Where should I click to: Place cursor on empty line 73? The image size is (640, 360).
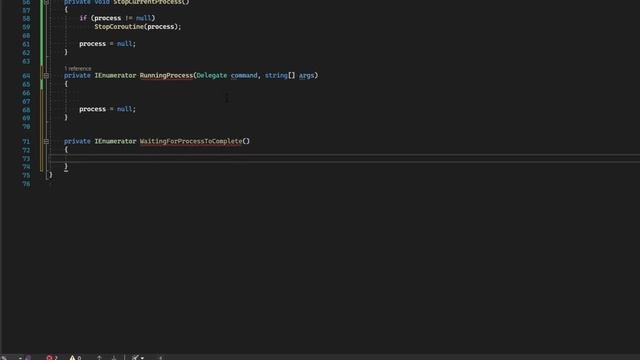coord(344,158)
